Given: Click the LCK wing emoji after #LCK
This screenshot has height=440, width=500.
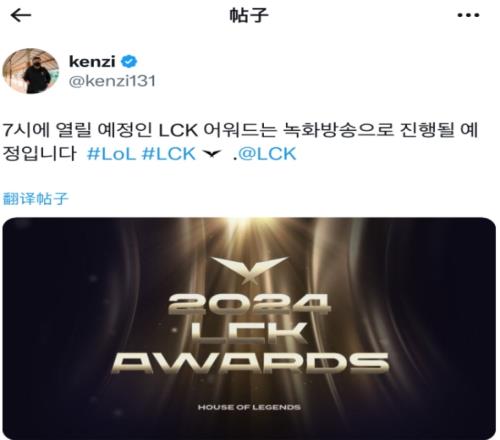Looking at the screenshot, I should 212,153.
